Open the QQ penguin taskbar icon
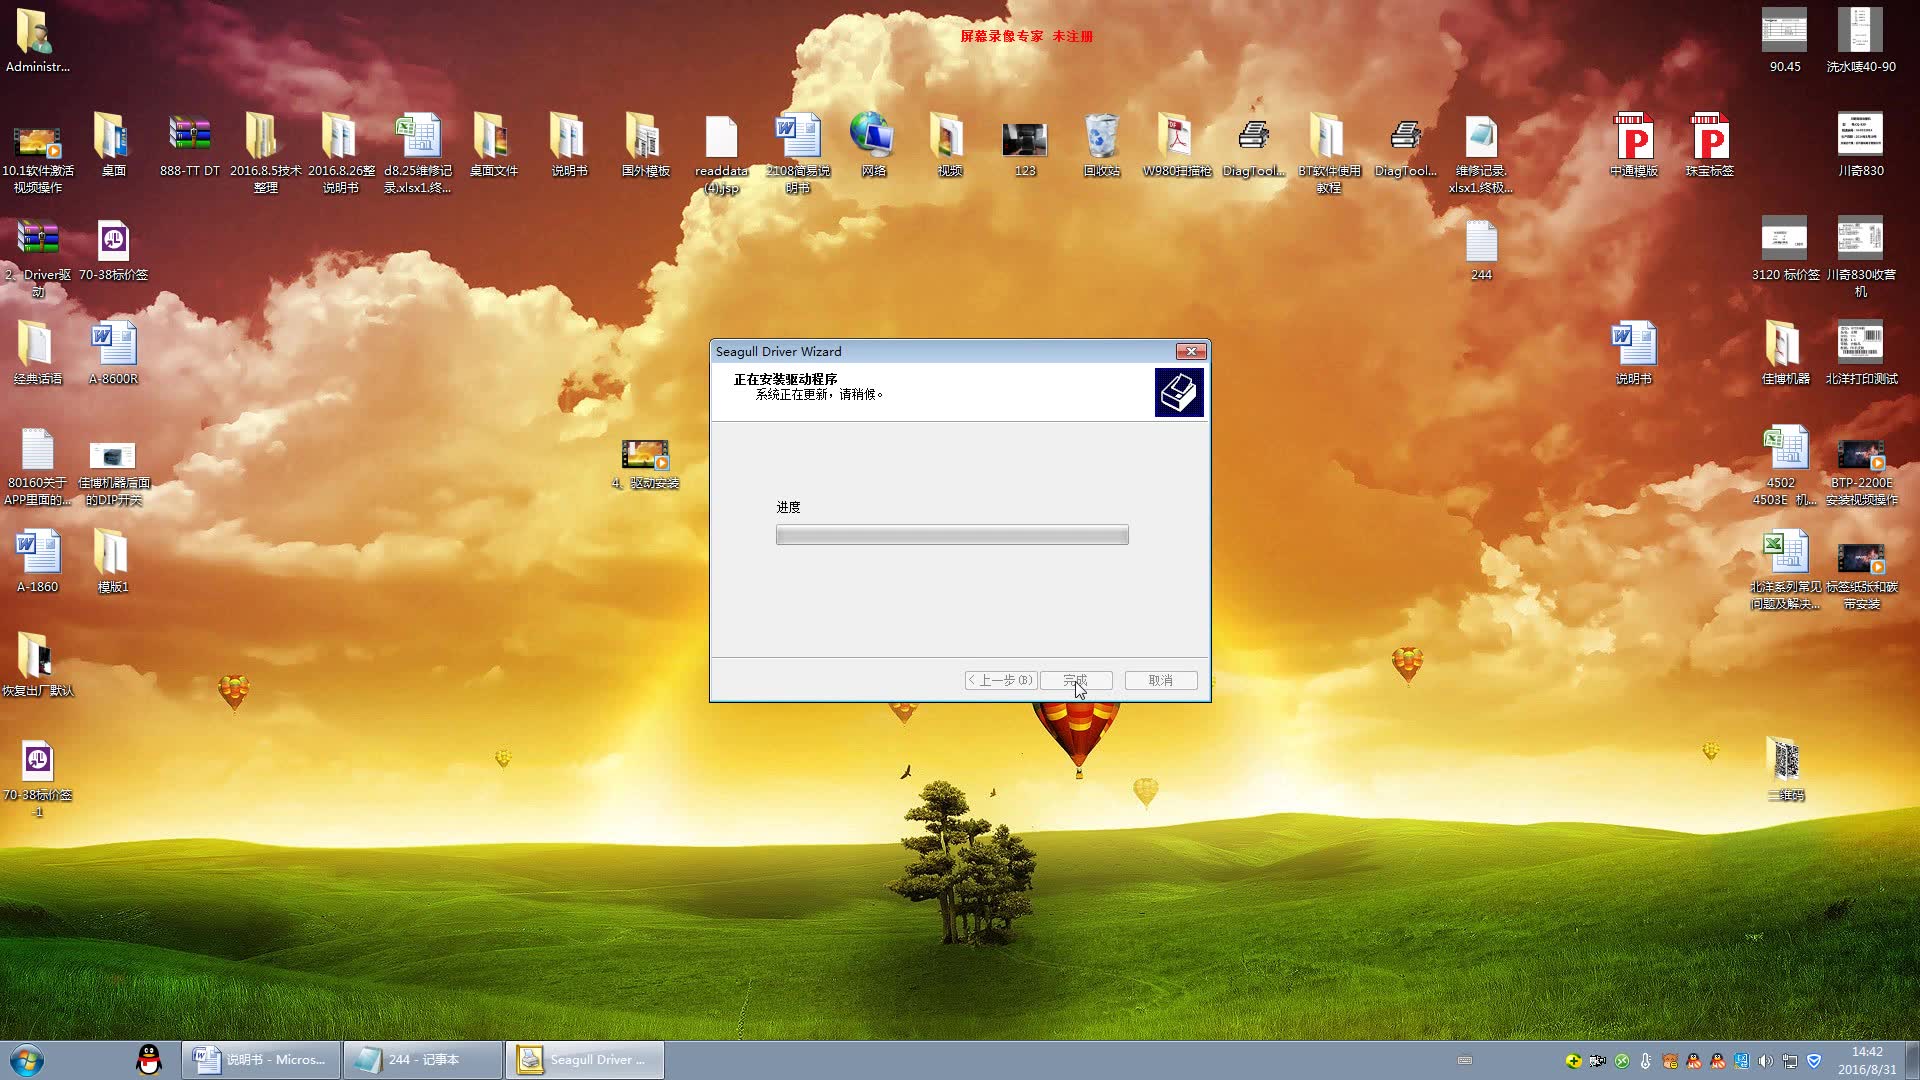The image size is (1920, 1080). (x=149, y=1059)
